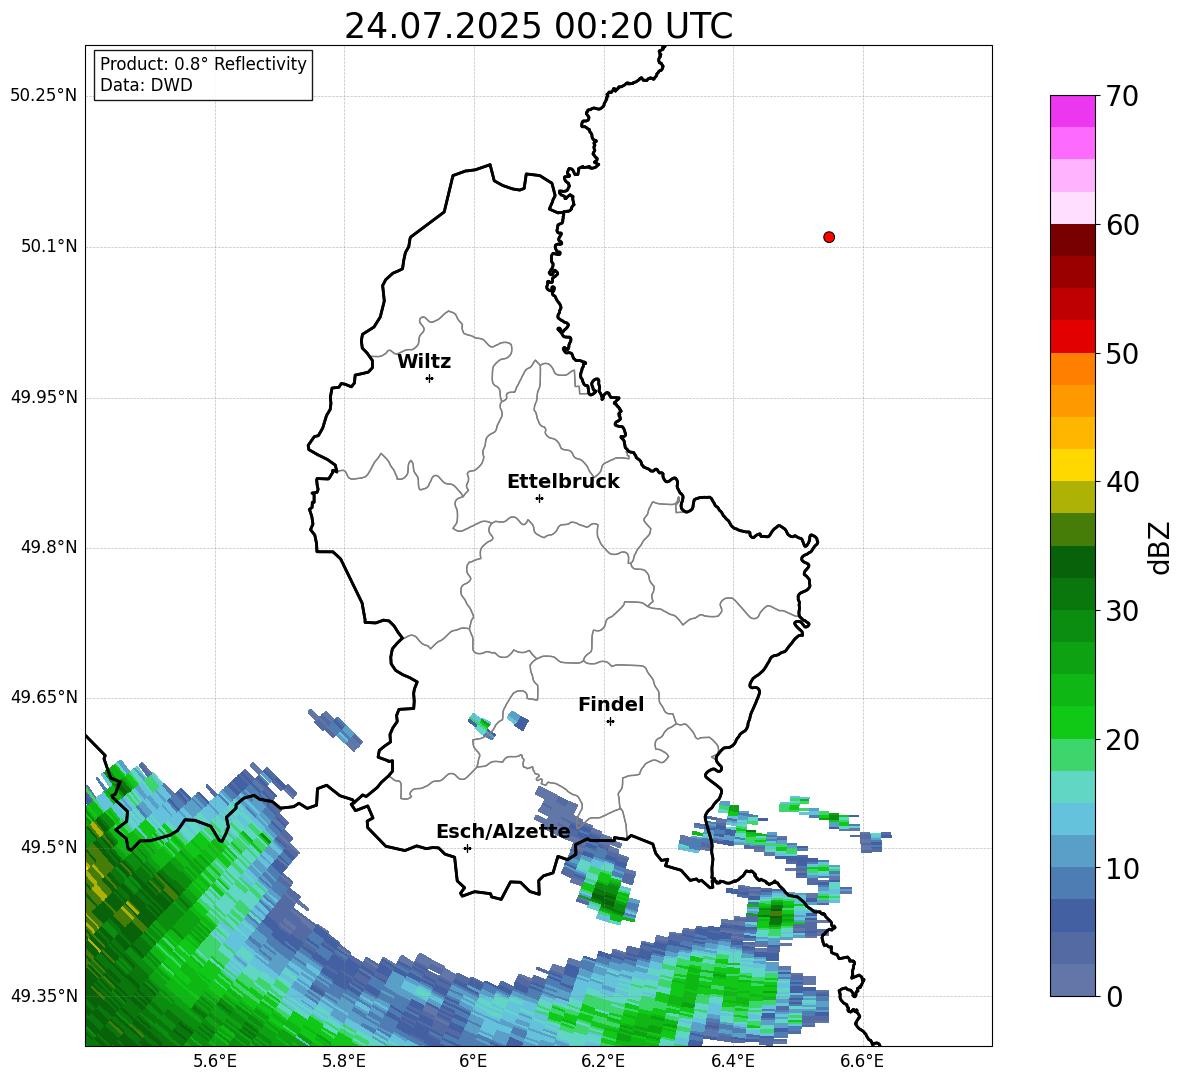Image resolution: width=1184 pixels, height=1081 pixels.
Task: Click the 49.35°N latitude label
Action: coord(44,996)
